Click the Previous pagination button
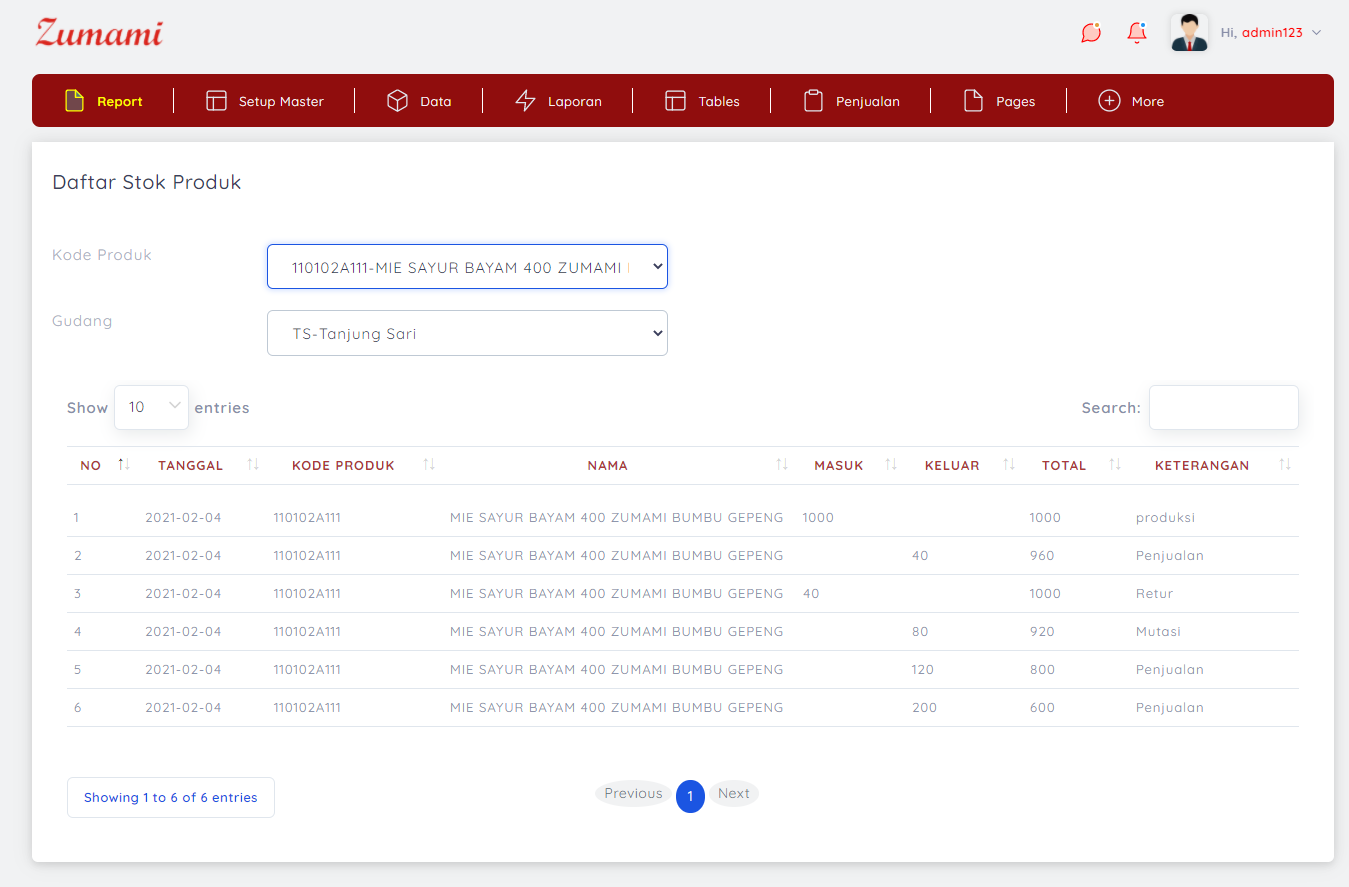This screenshot has height=887, width=1349. click(x=633, y=794)
